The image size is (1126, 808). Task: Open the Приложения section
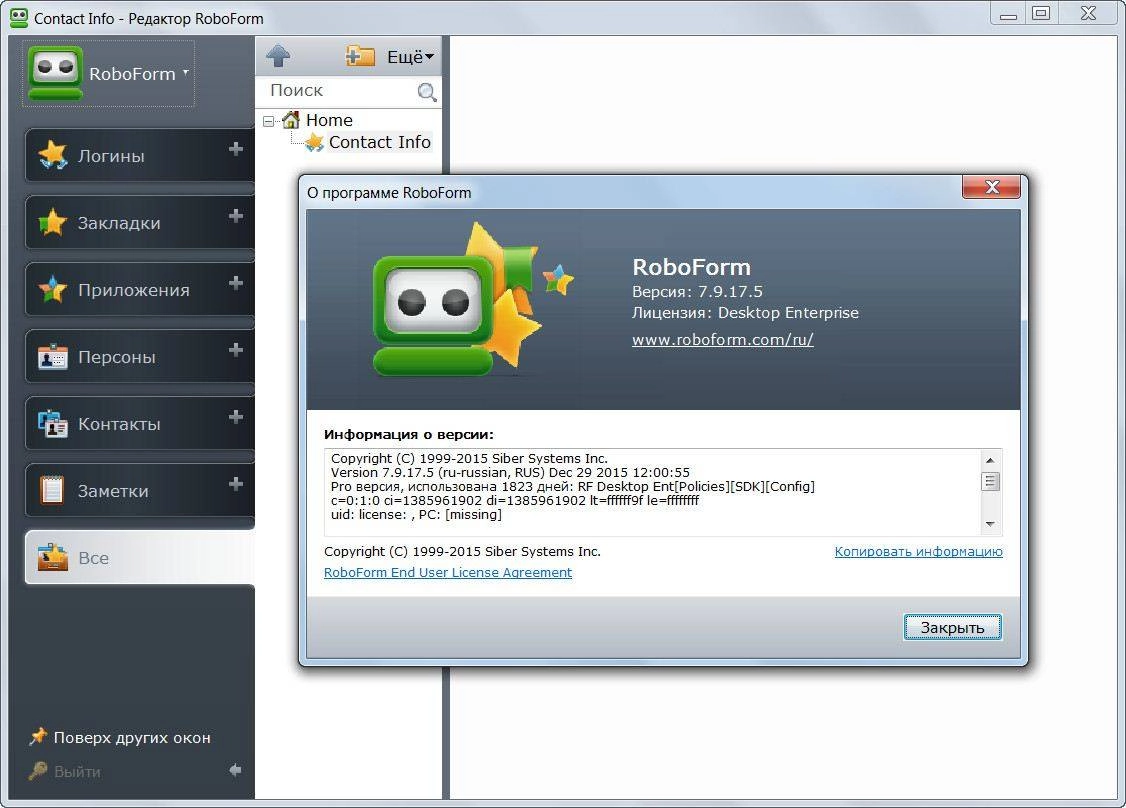pyautogui.click(x=139, y=289)
